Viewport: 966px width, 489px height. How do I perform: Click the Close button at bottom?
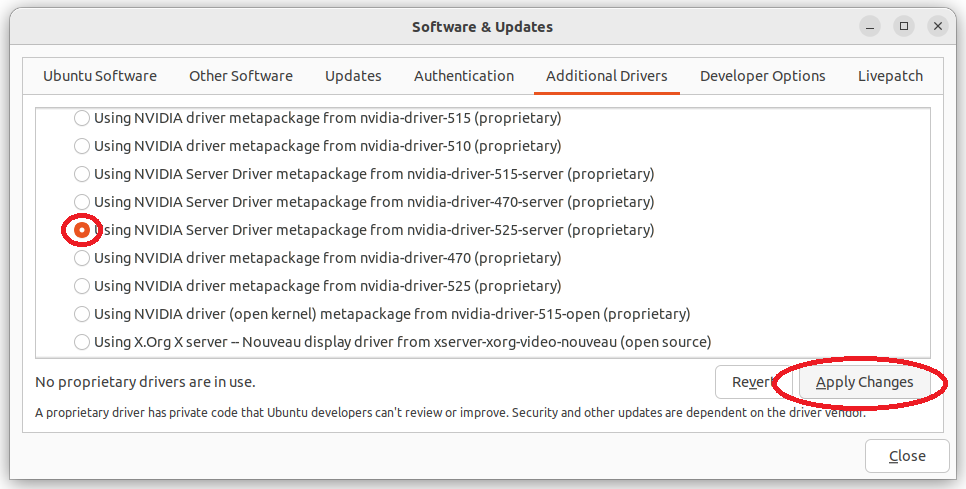click(x=907, y=456)
